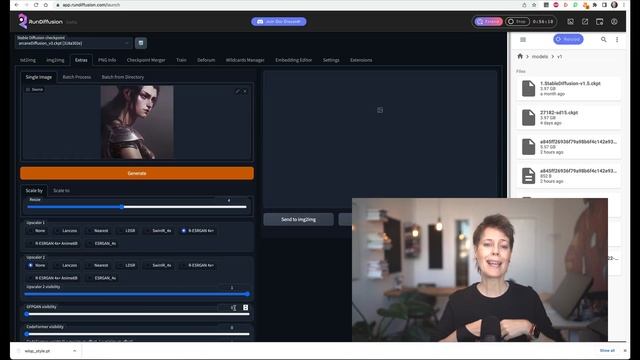The image size is (640, 360).
Task: Open the Settings tab
Action: (x=331, y=60)
